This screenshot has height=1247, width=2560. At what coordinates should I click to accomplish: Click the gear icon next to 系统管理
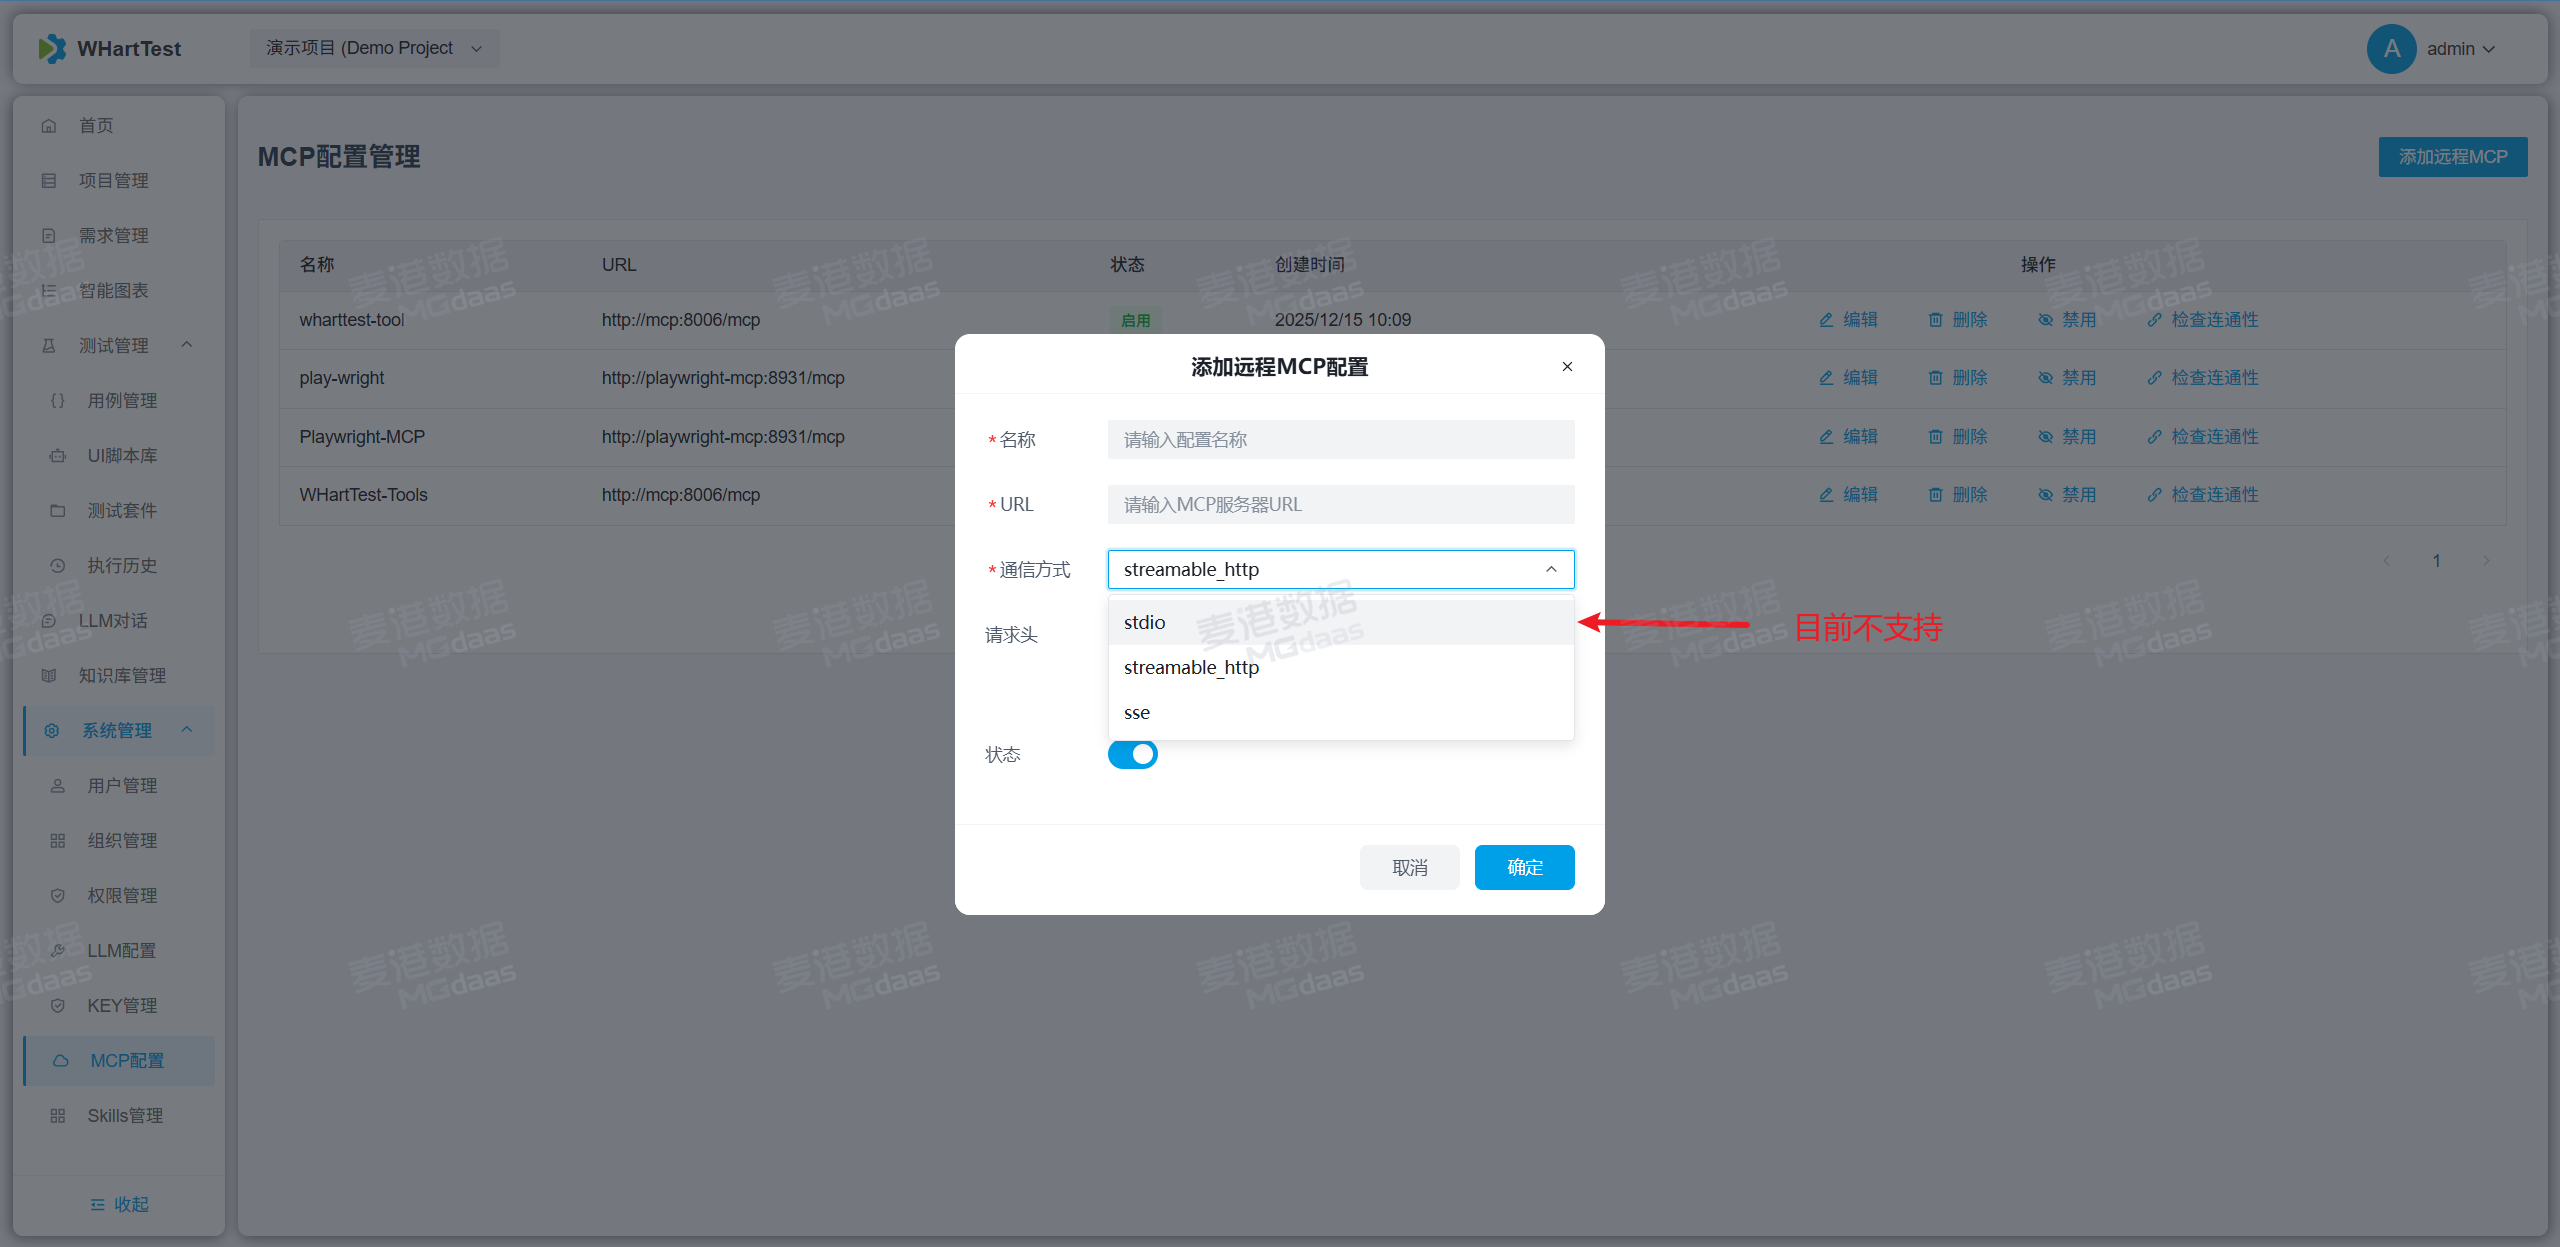(52, 731)
